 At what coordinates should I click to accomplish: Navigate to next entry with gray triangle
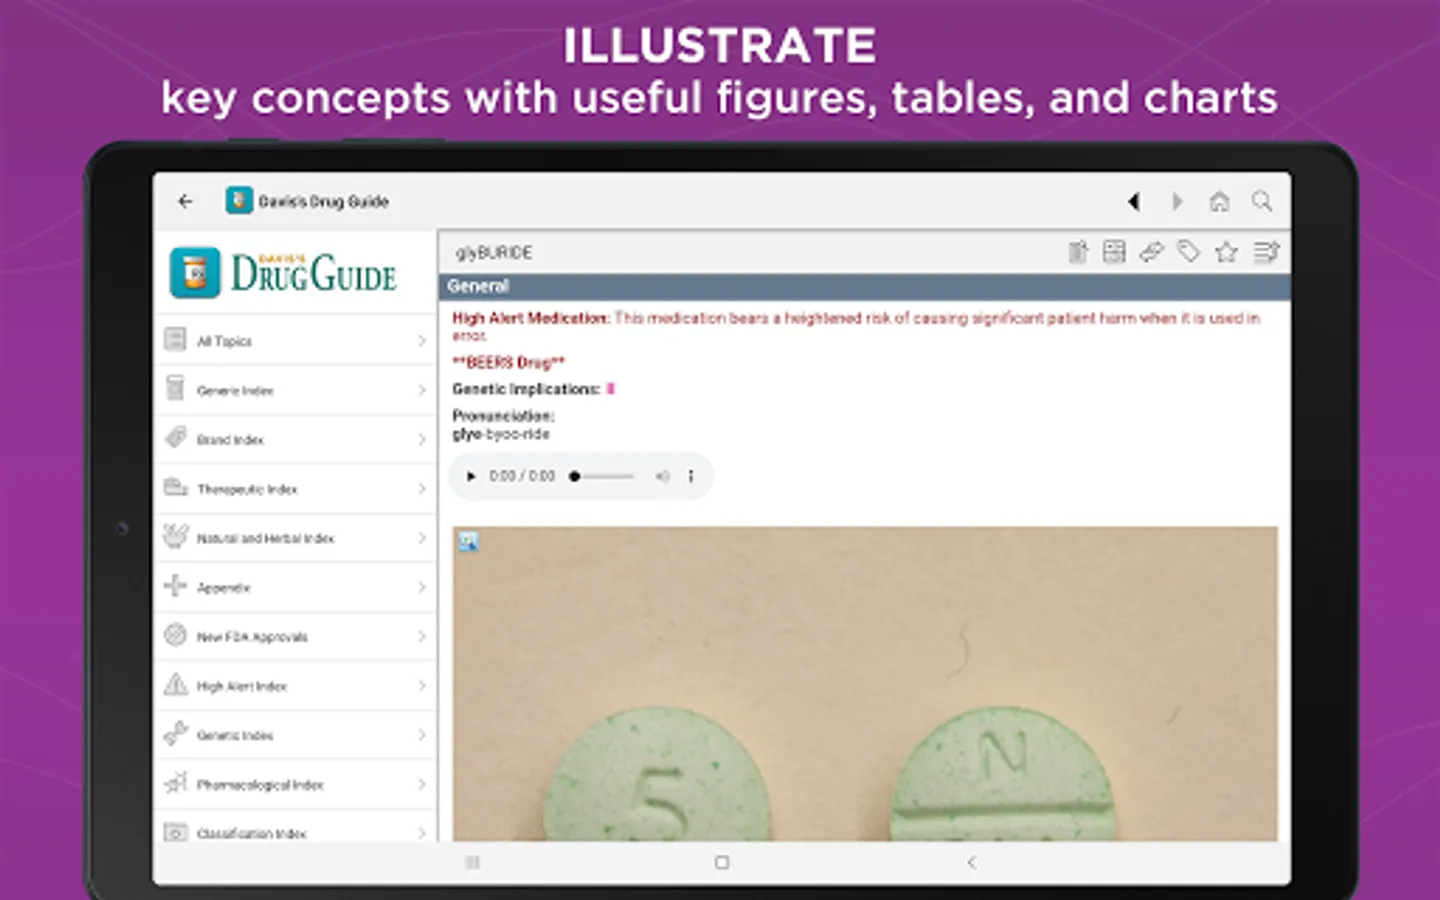tap(1177, 201)
